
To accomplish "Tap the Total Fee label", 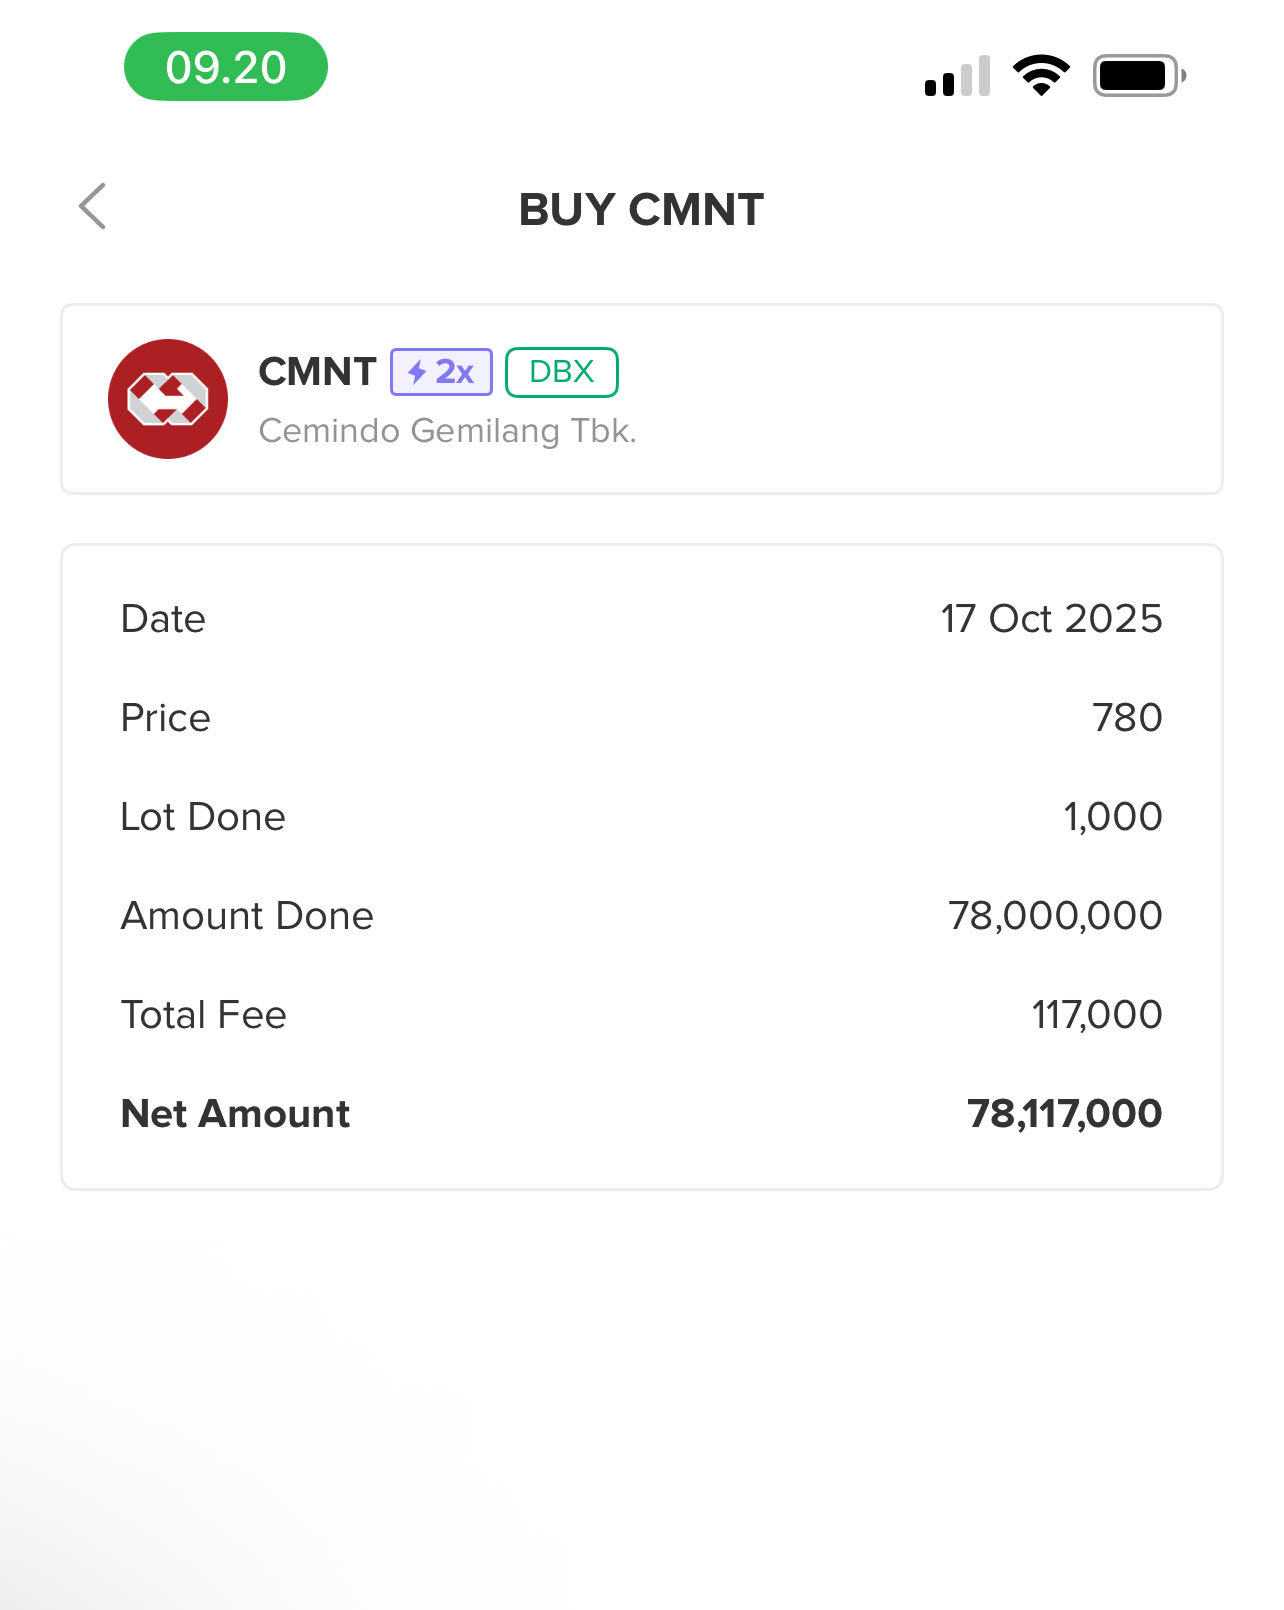I will point(203,1015).
